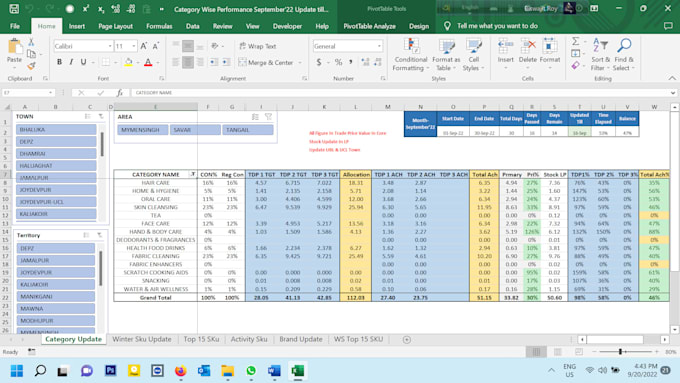This screenshot has width=680, height=383.
Task: Click the Percent Style icon
Action: (x=338, y=62)
